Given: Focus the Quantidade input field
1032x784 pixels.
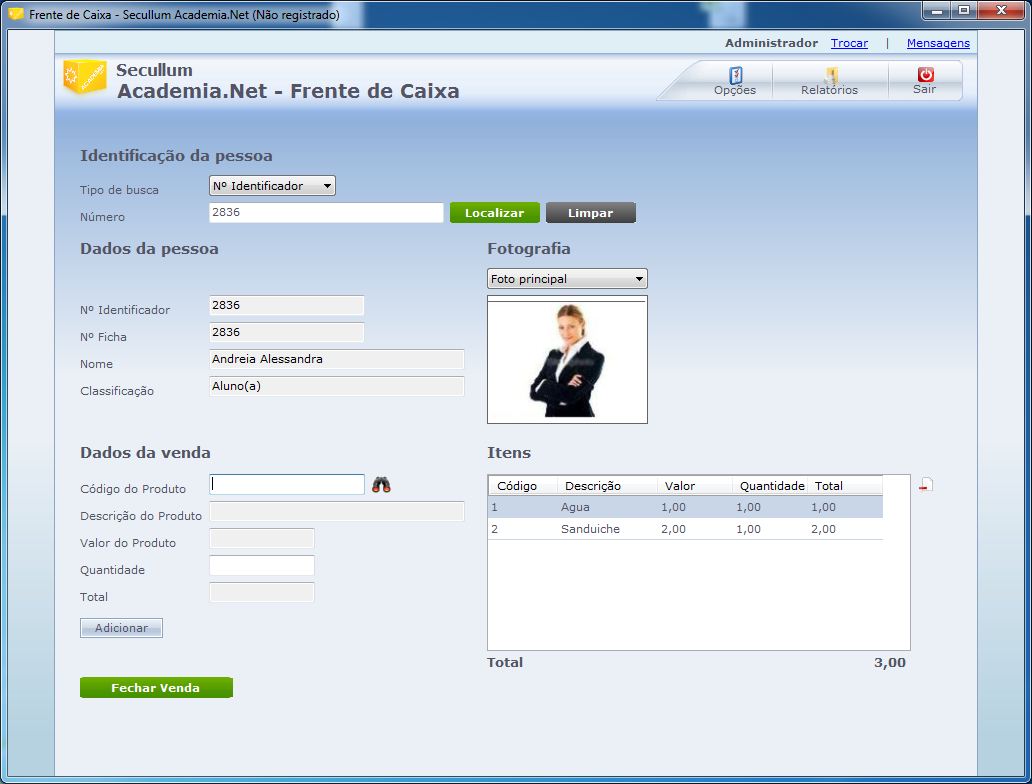Looking at the screenshot, I should click(x=261, y=565).
